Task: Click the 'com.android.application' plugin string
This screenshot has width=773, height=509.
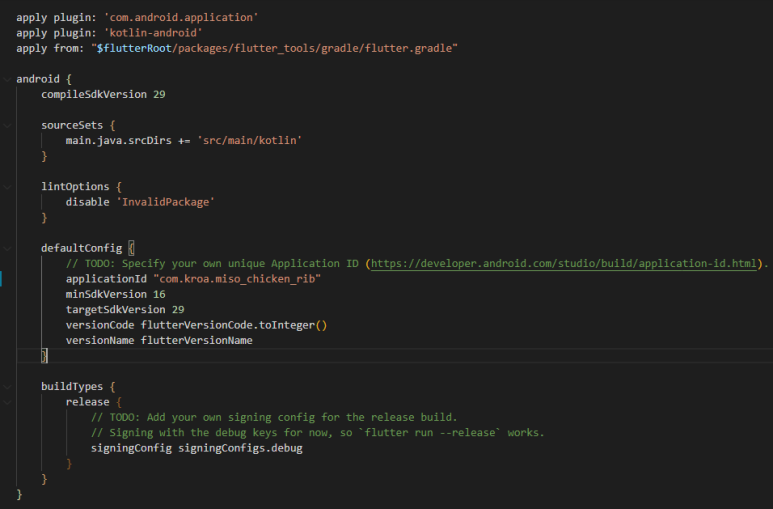Action: (181, 17)
